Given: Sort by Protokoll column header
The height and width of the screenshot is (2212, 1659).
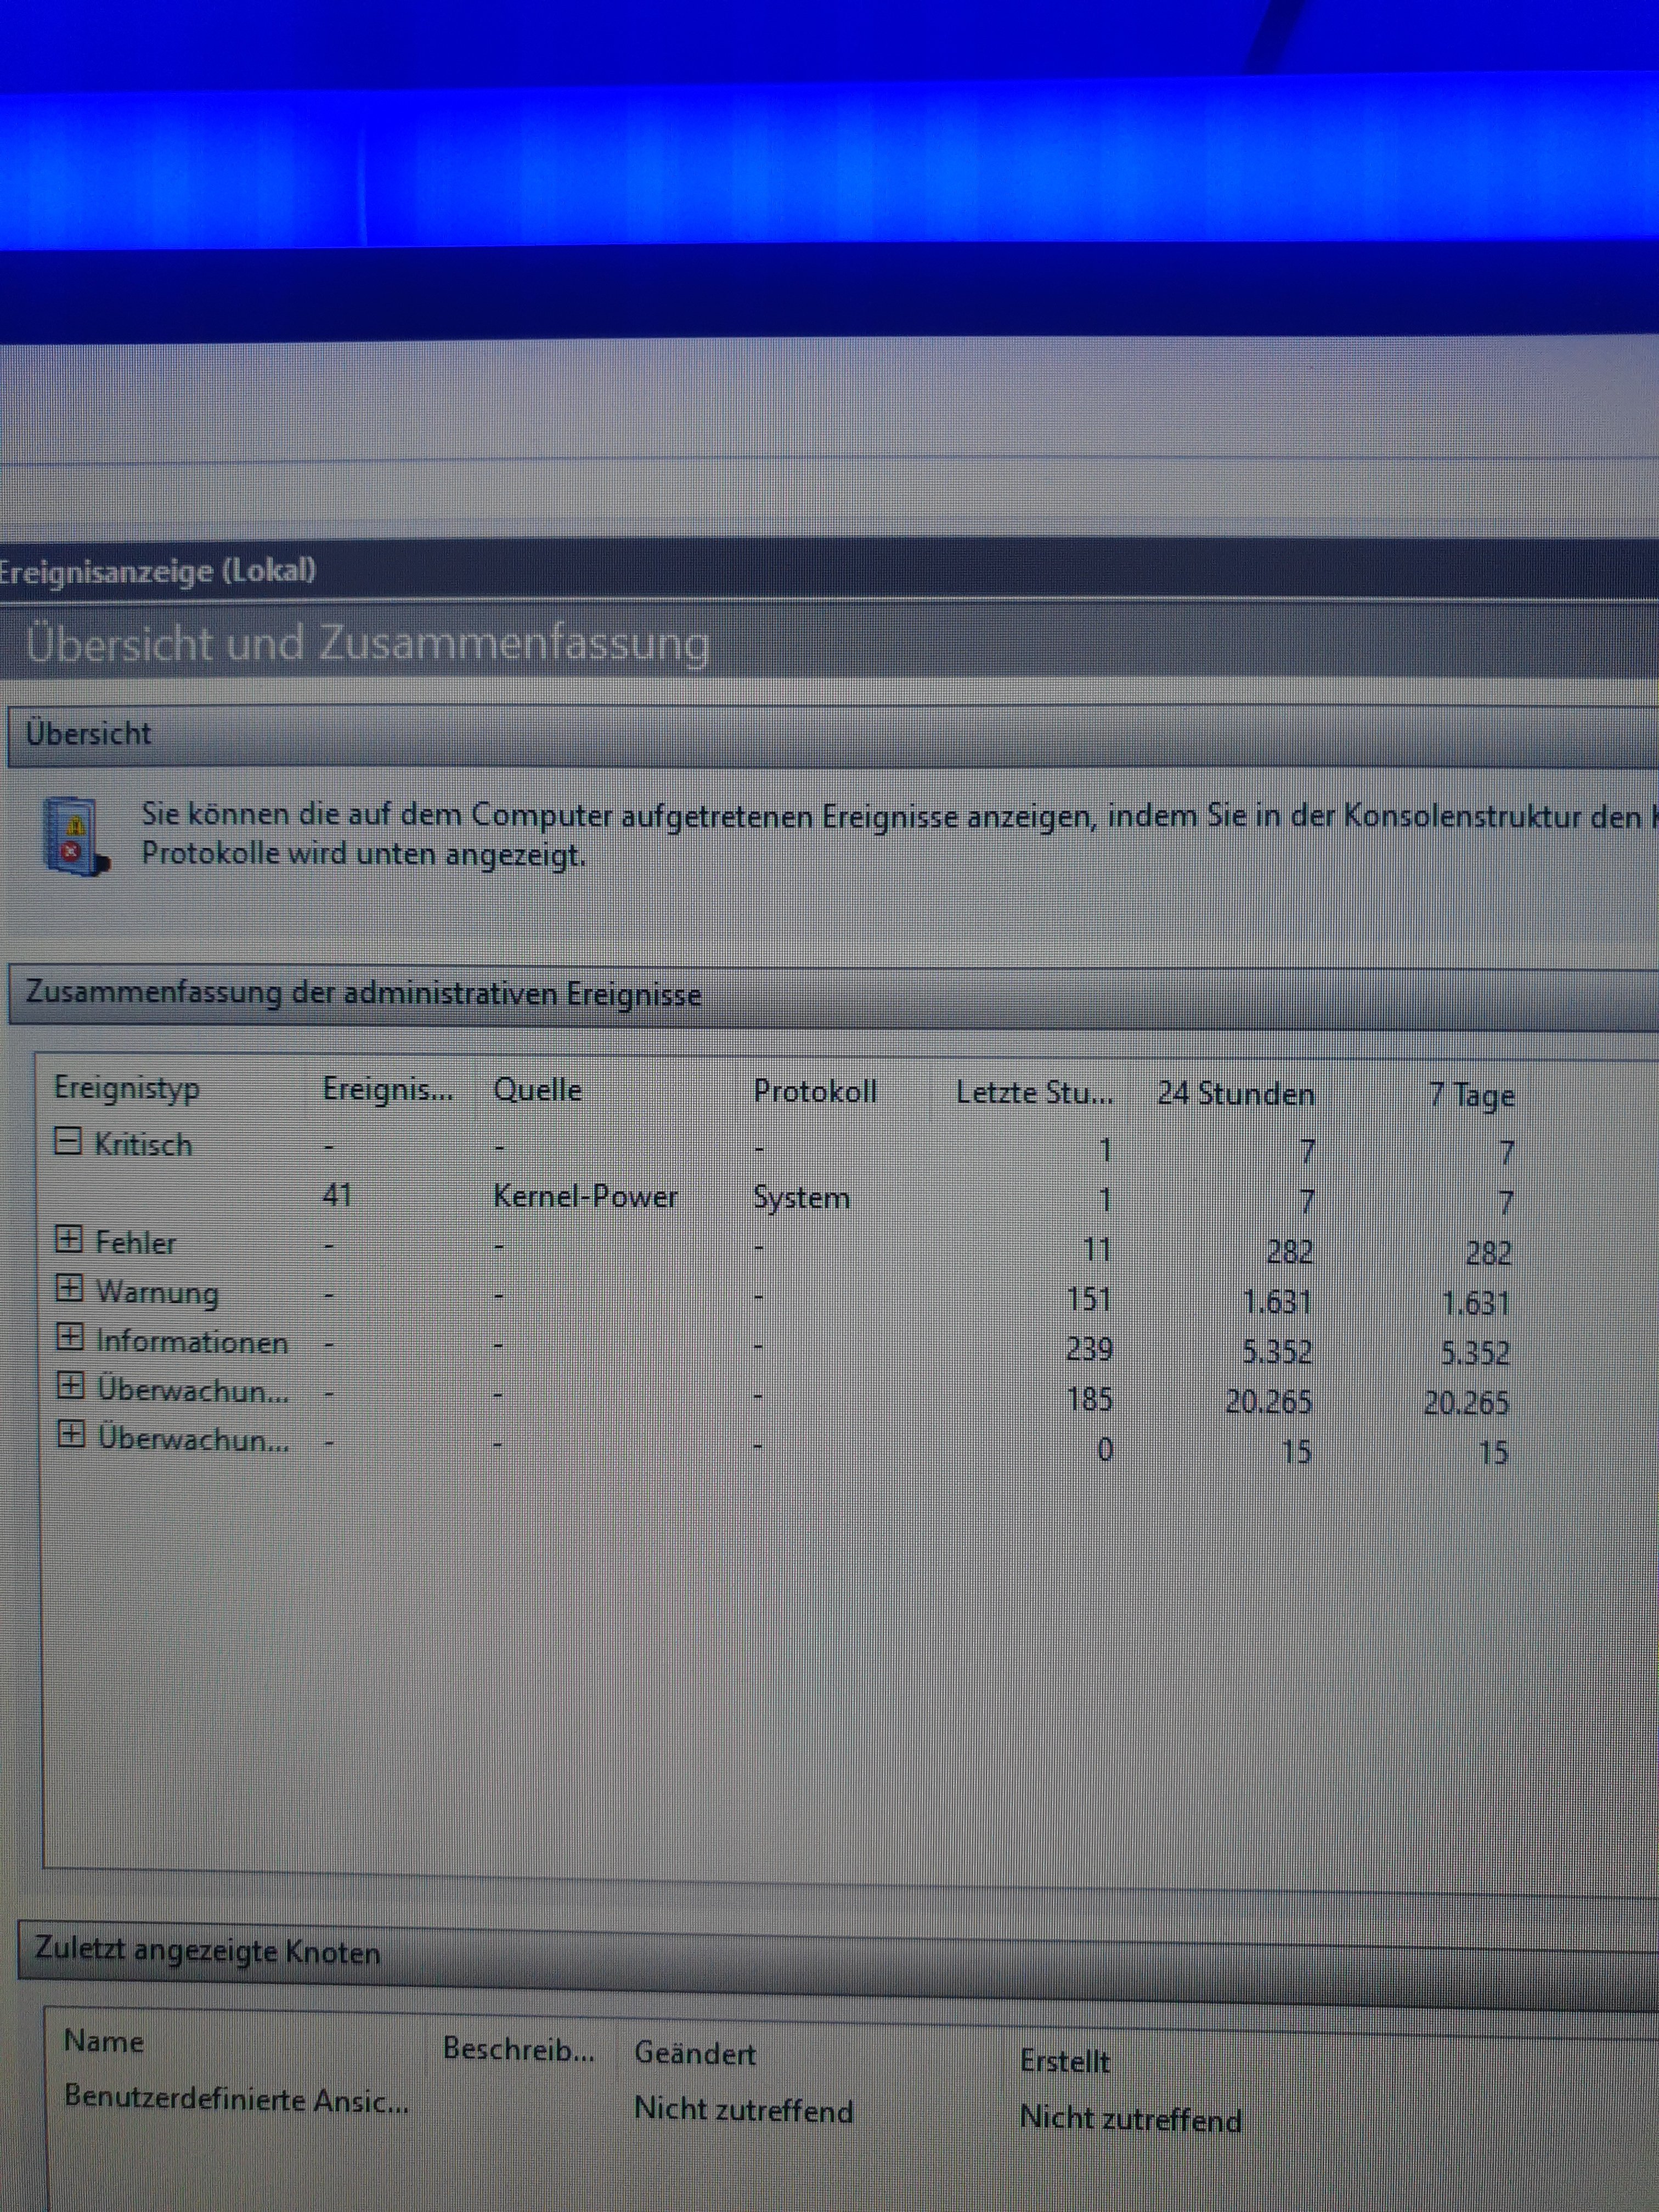Looking at the screenshot, I should pos(815,1091).
